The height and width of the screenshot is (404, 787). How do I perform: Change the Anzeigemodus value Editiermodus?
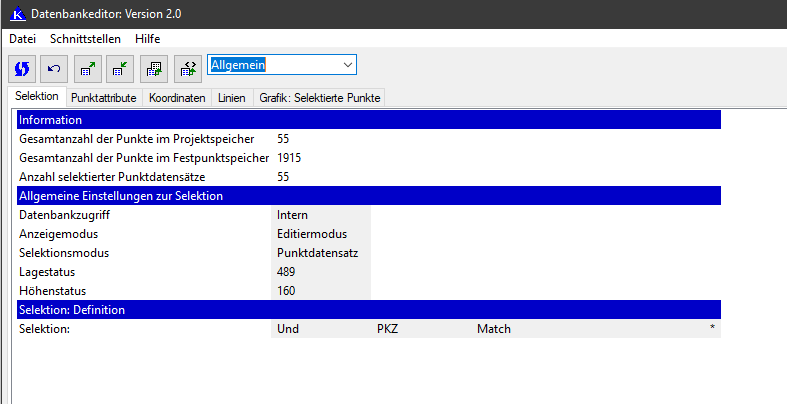[x=320, y=233]
